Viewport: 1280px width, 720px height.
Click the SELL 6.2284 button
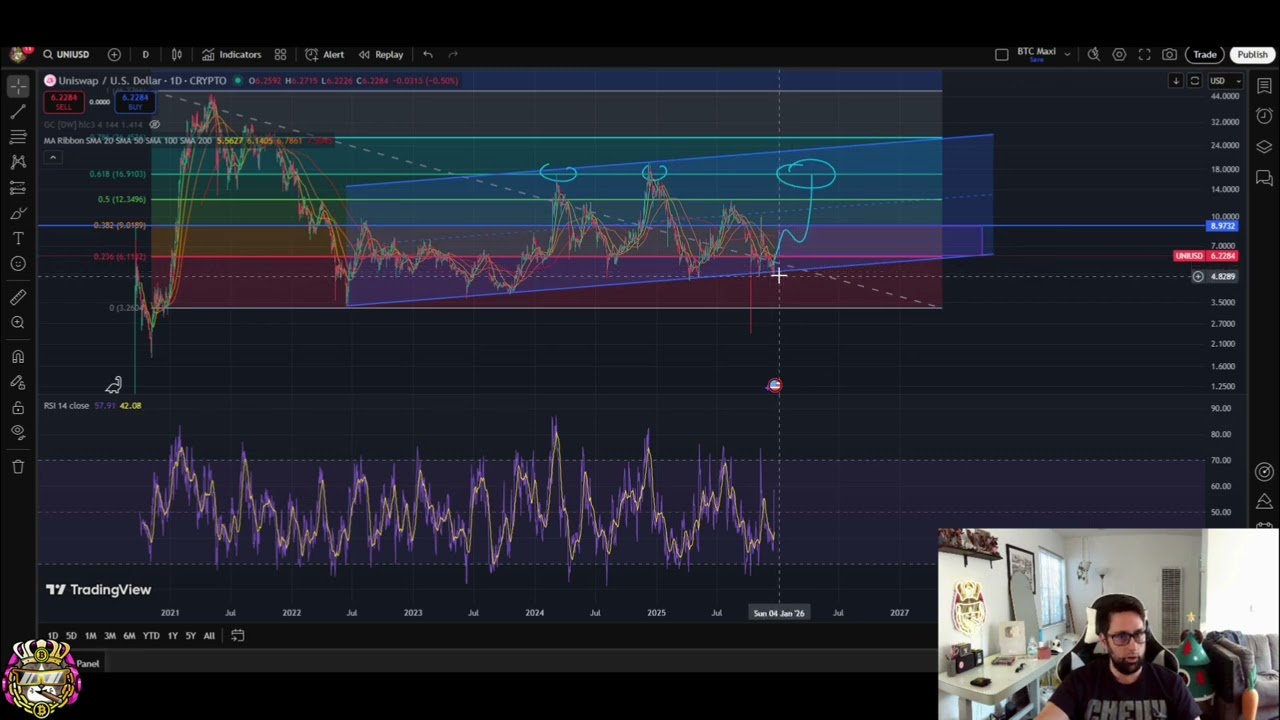(64, 101)
